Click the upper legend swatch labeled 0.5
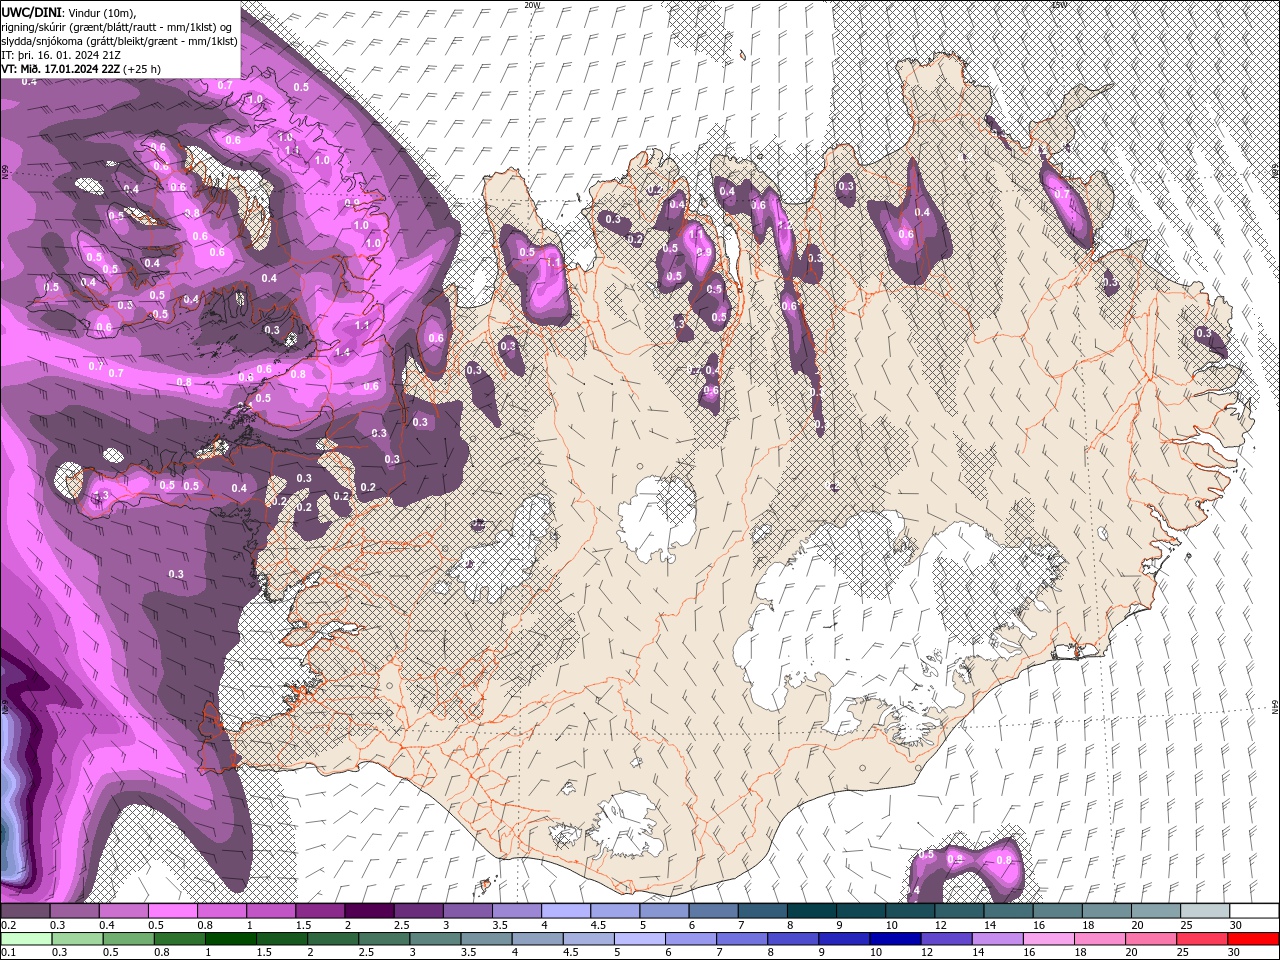Screen dimensions: 1280x960 tap(172, 911)
